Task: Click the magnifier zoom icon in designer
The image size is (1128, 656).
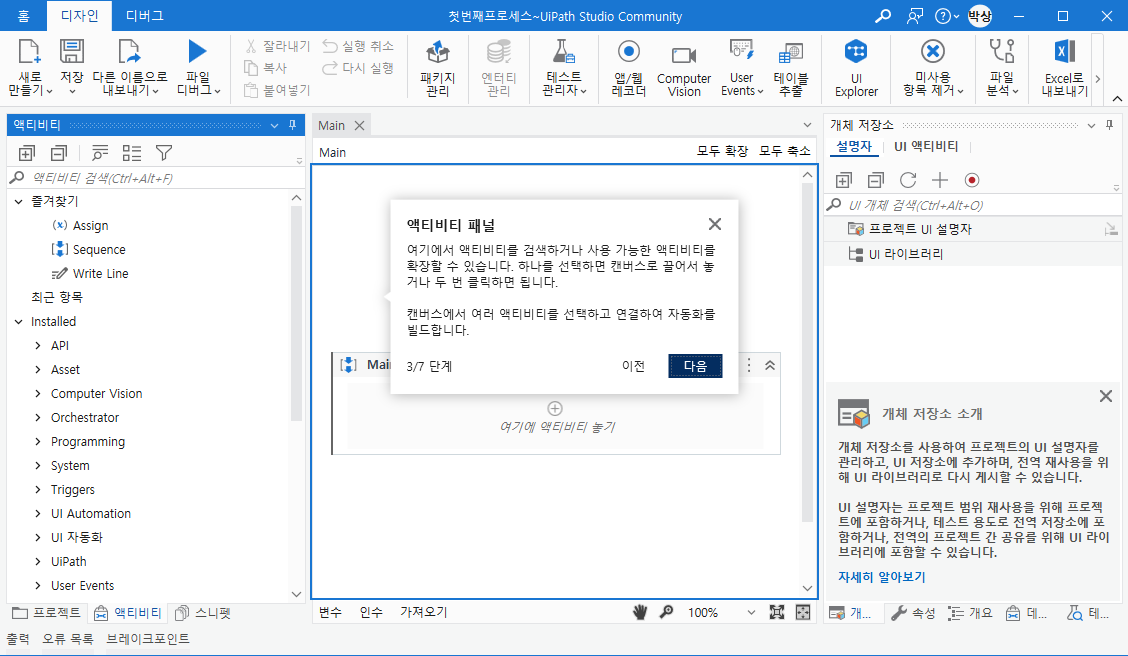Action: pyautogui.click(x=666, y=612)
